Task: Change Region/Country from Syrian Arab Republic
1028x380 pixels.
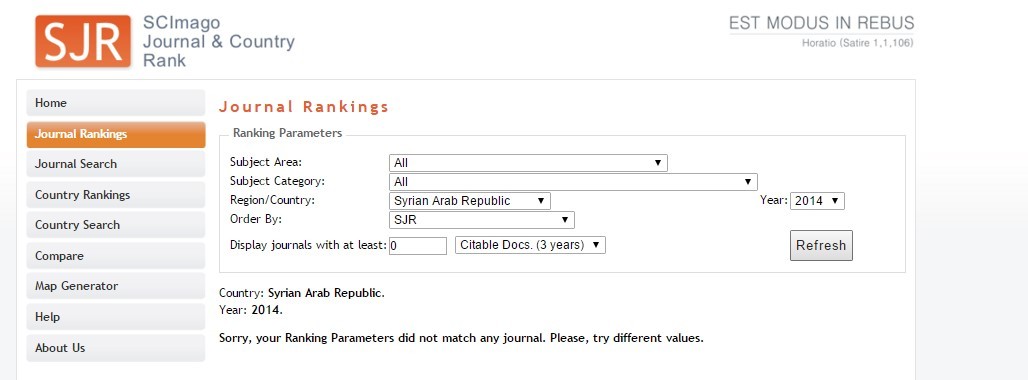Action: (x=469, y=200)
